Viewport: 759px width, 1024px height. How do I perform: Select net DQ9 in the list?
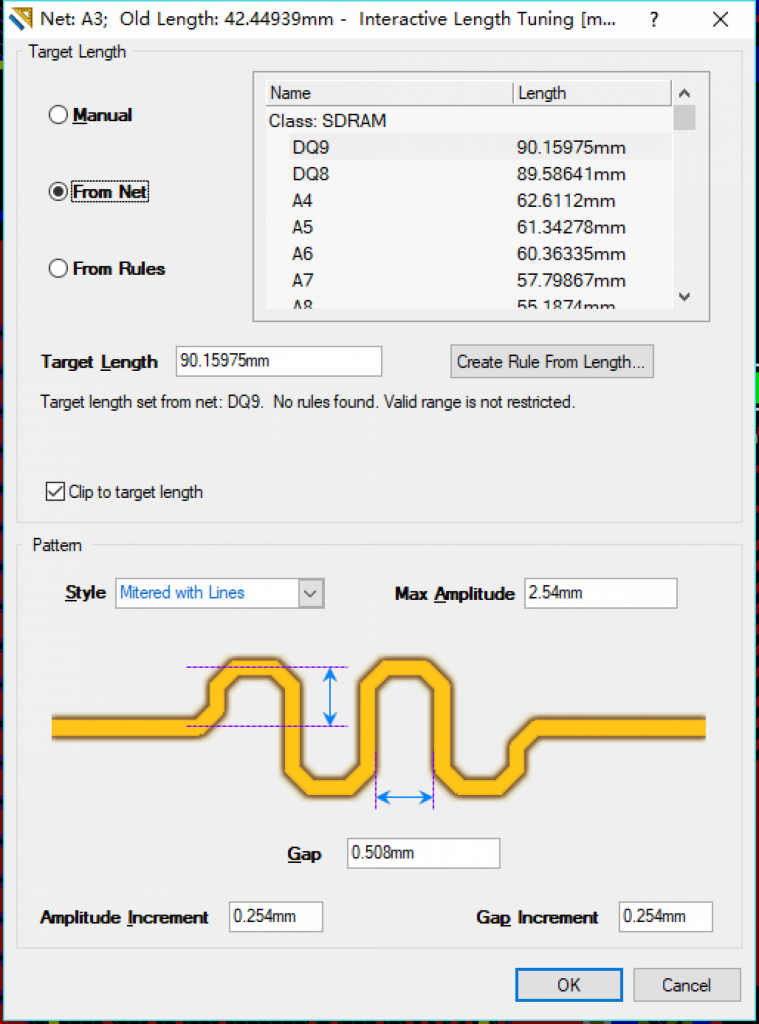click(310, 148)
